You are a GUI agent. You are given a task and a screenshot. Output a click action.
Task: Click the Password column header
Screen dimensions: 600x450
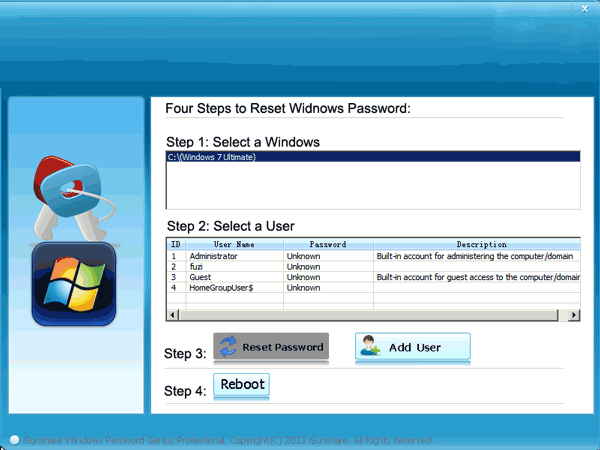coord(328,244)
